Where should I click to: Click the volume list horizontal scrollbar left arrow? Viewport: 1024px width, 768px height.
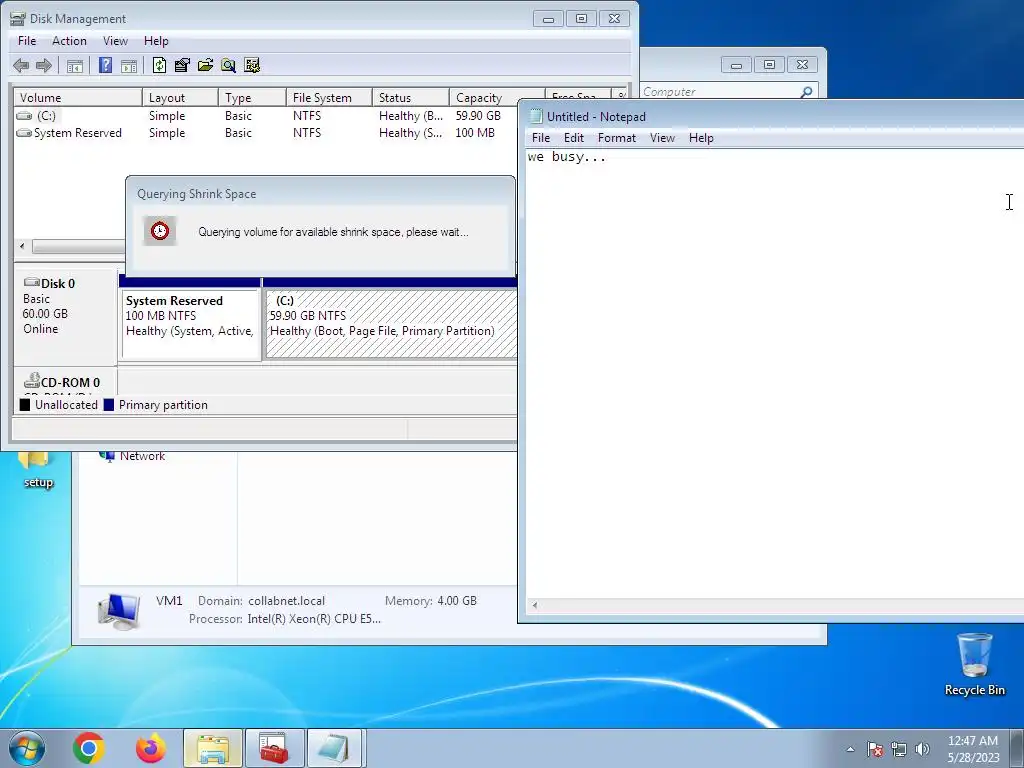point(22,246)
